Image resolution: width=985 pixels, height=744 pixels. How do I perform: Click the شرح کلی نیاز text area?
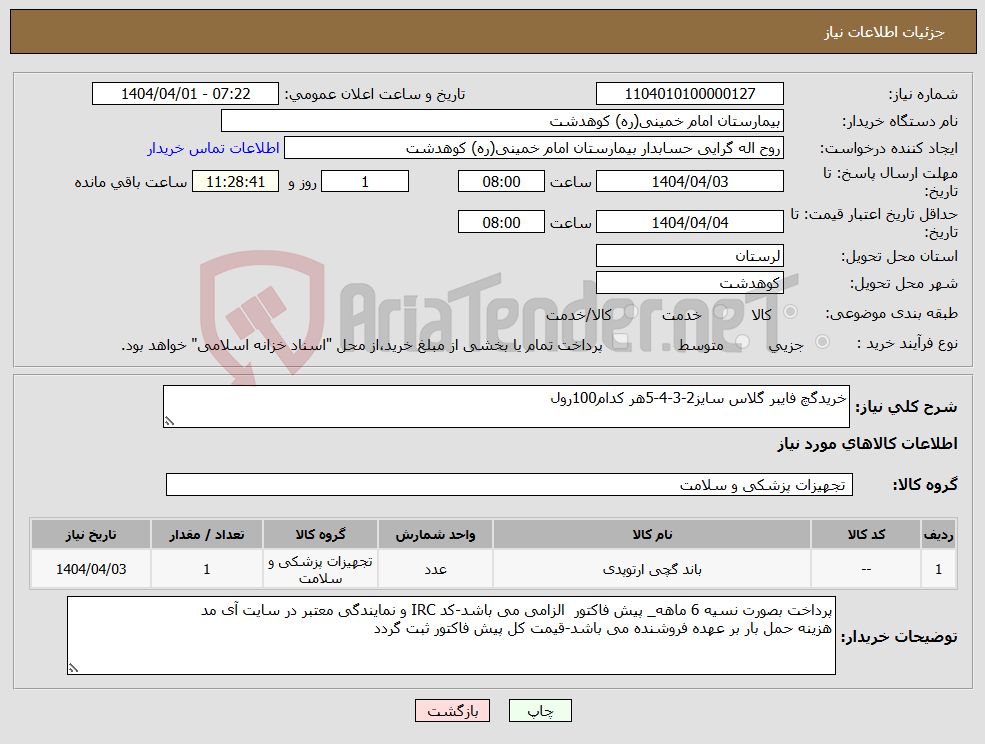(x=506, y=407)
